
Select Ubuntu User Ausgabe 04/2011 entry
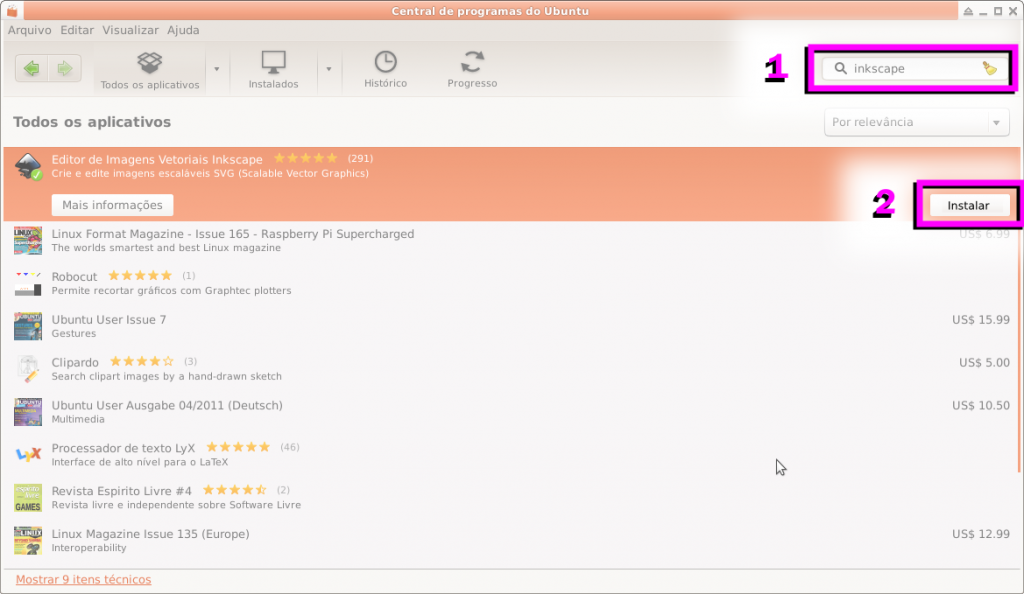coord(512,412)
